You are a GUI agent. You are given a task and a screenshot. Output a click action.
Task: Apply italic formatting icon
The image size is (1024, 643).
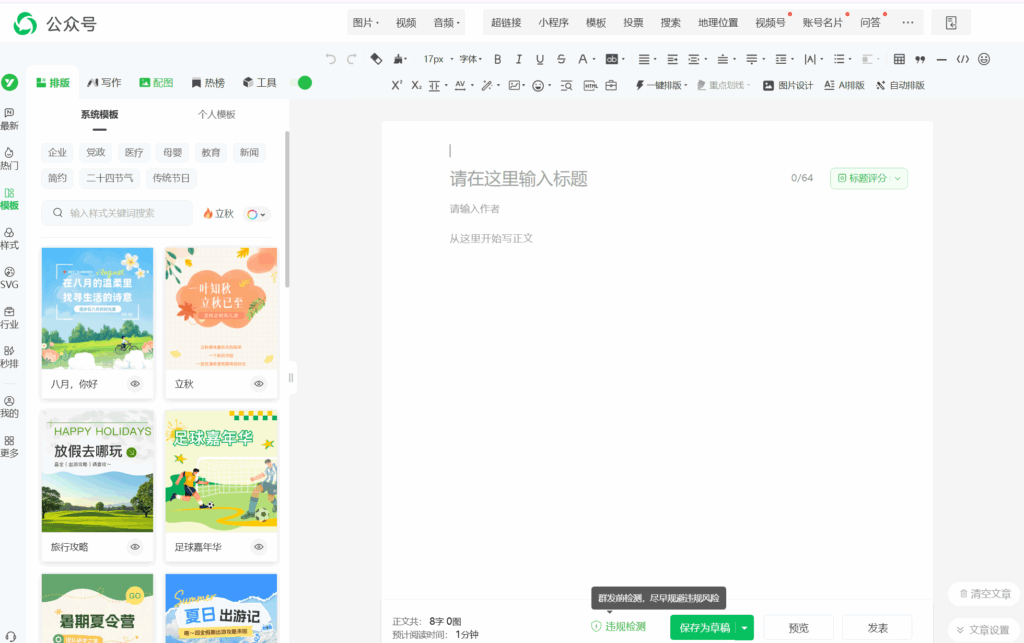coord(519,59)
